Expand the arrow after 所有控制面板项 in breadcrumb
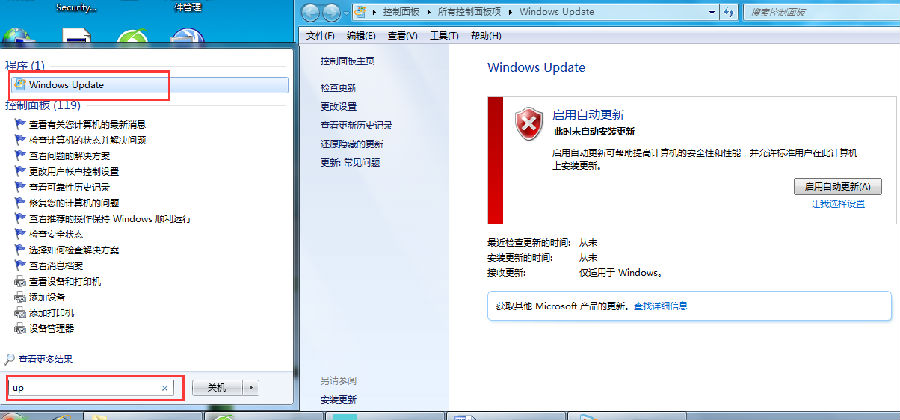Viewport: 900px width, 420px height. click(x=511, y=11)
